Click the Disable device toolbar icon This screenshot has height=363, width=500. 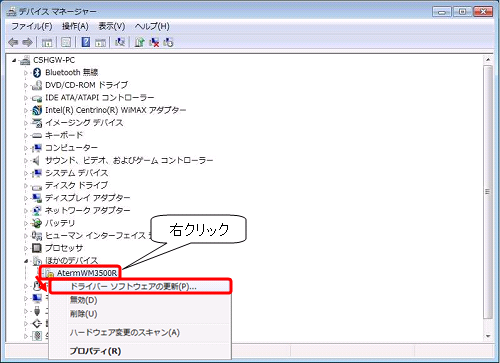point(168,42)
